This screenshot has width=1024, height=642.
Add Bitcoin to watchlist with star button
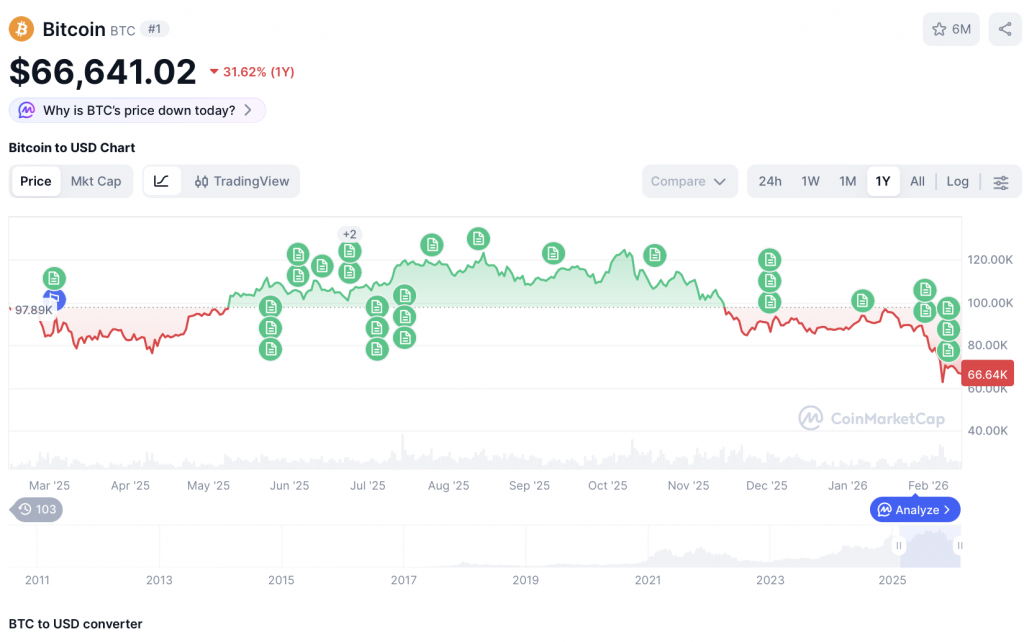coord(951,29)
